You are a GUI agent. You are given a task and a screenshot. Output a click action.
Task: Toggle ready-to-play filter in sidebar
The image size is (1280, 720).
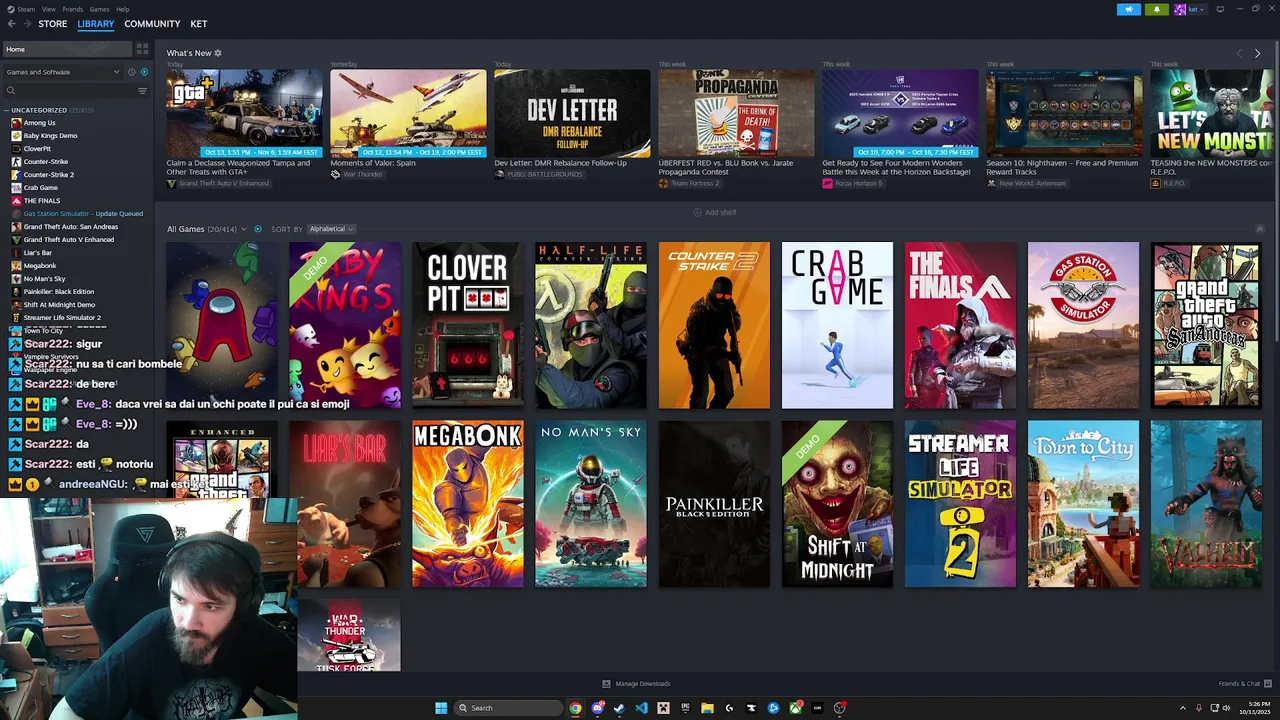[x=144, y=72]
